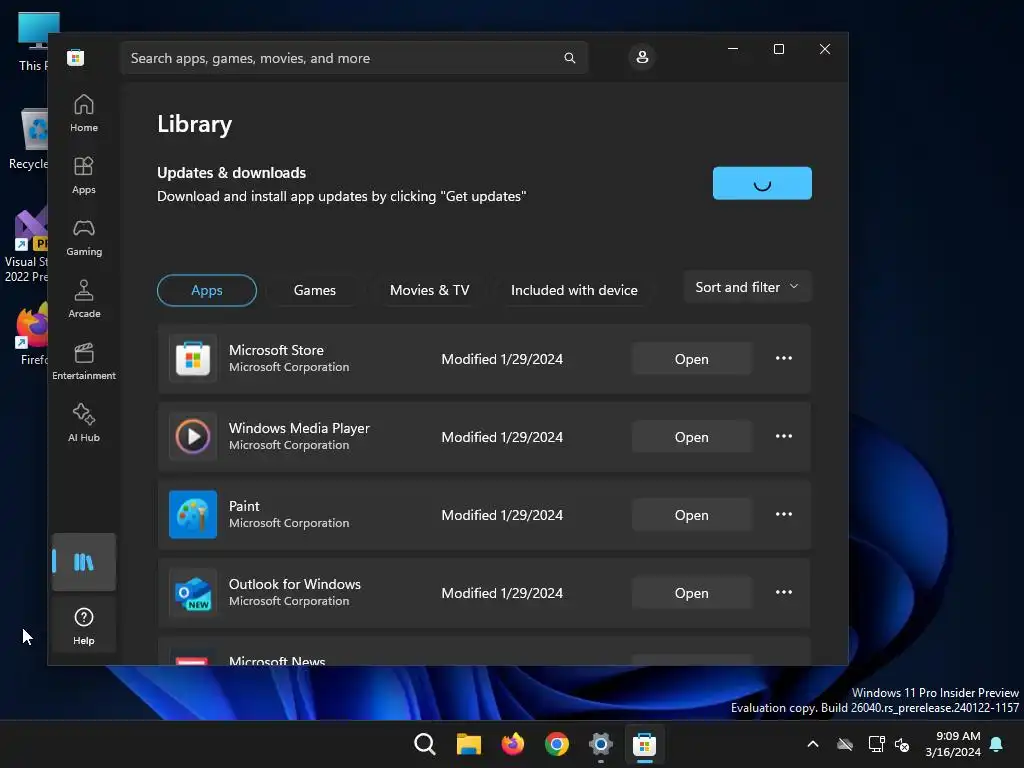The width and height of the screenshot is (1024, 768).
Task: Click the Windows Media Player app icon
Action: 193,436
